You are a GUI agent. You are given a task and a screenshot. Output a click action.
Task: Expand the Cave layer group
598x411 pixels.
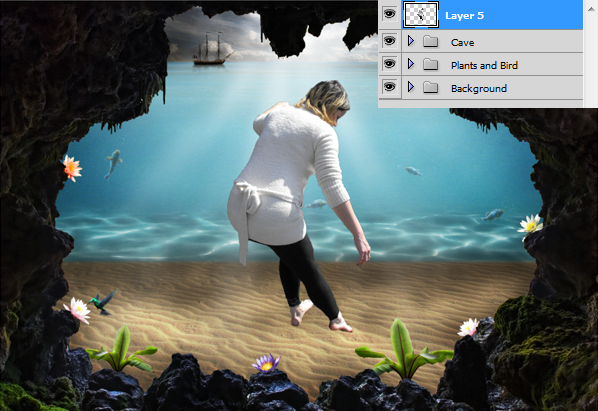tap(411, 41)
